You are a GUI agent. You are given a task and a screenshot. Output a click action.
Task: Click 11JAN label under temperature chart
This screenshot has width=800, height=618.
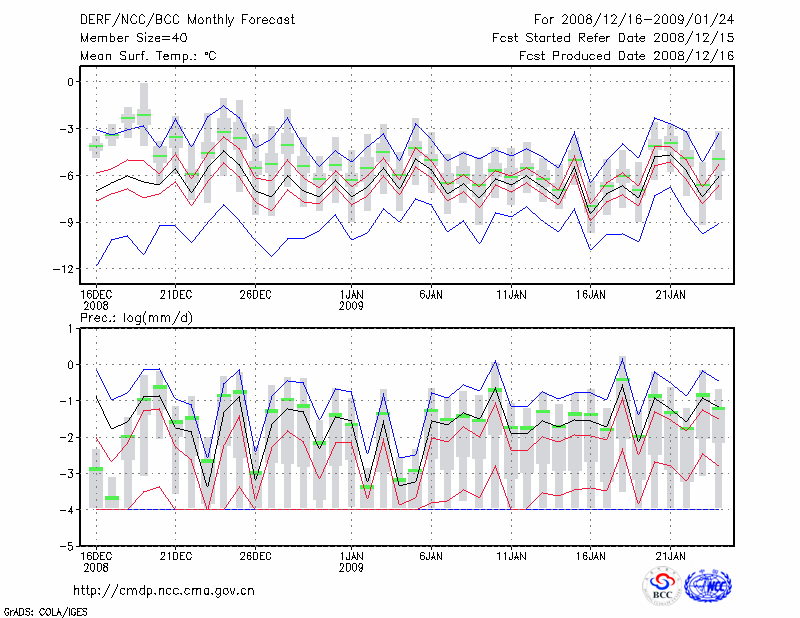pyautogui.click(x=511, y=294)
